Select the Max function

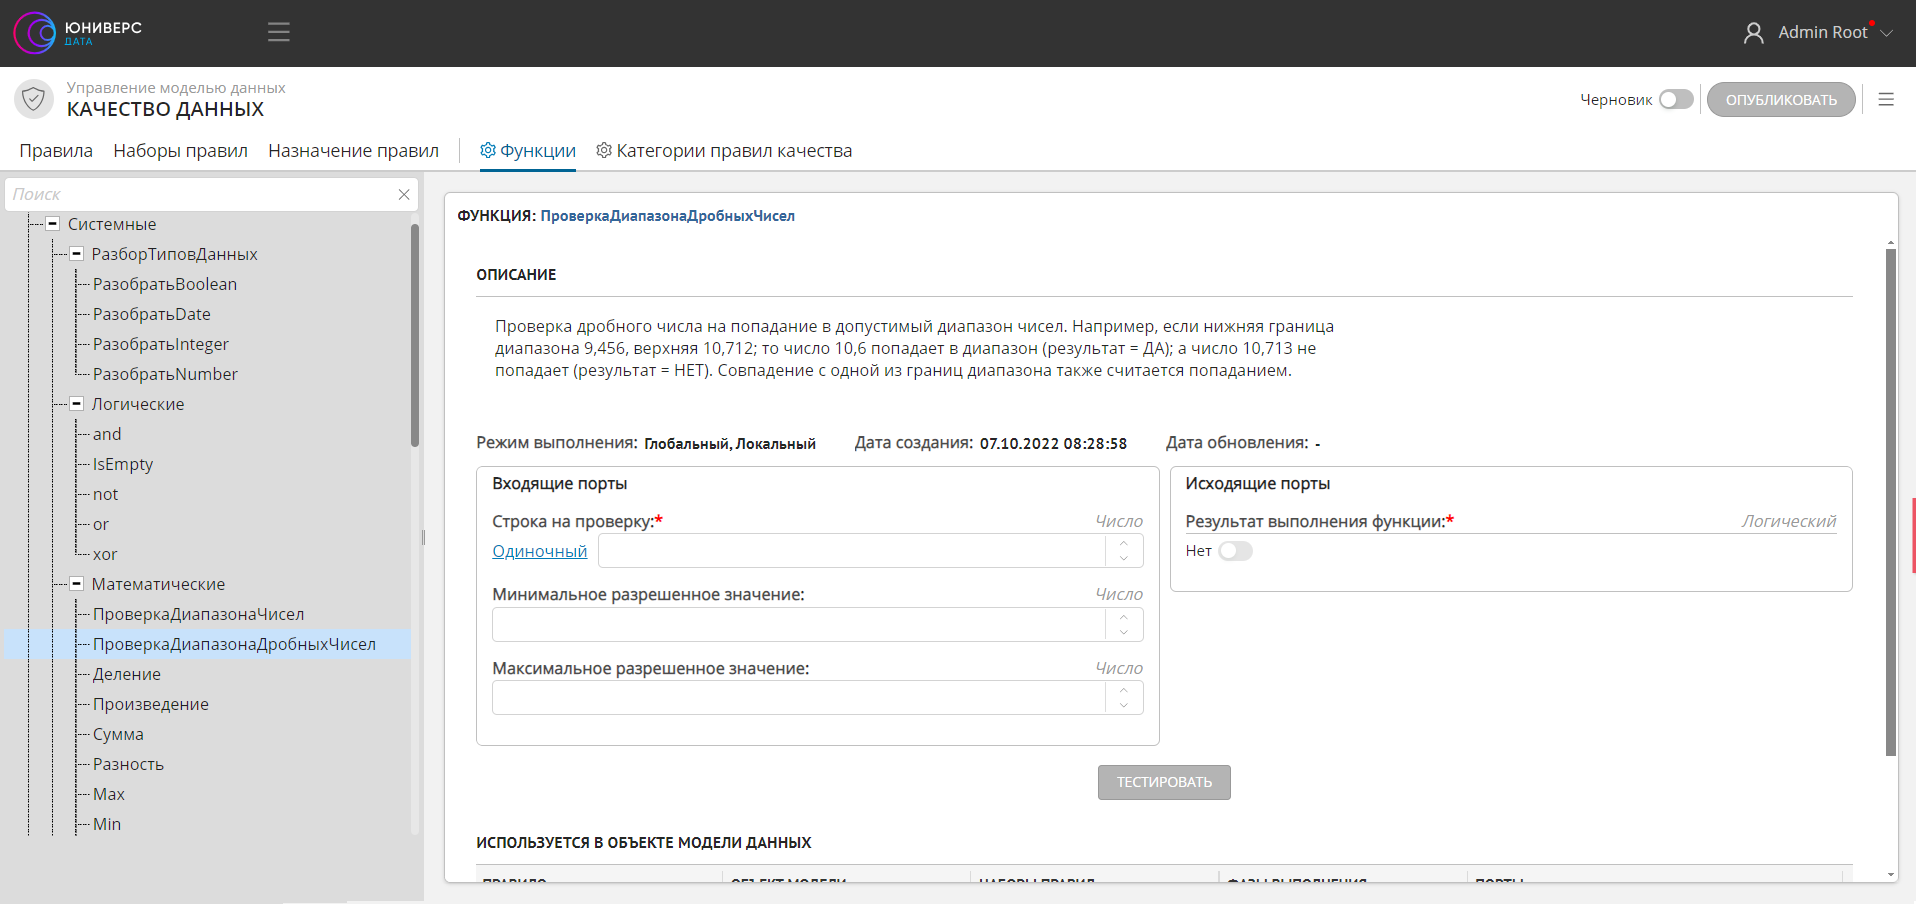[x=109, y=794]
